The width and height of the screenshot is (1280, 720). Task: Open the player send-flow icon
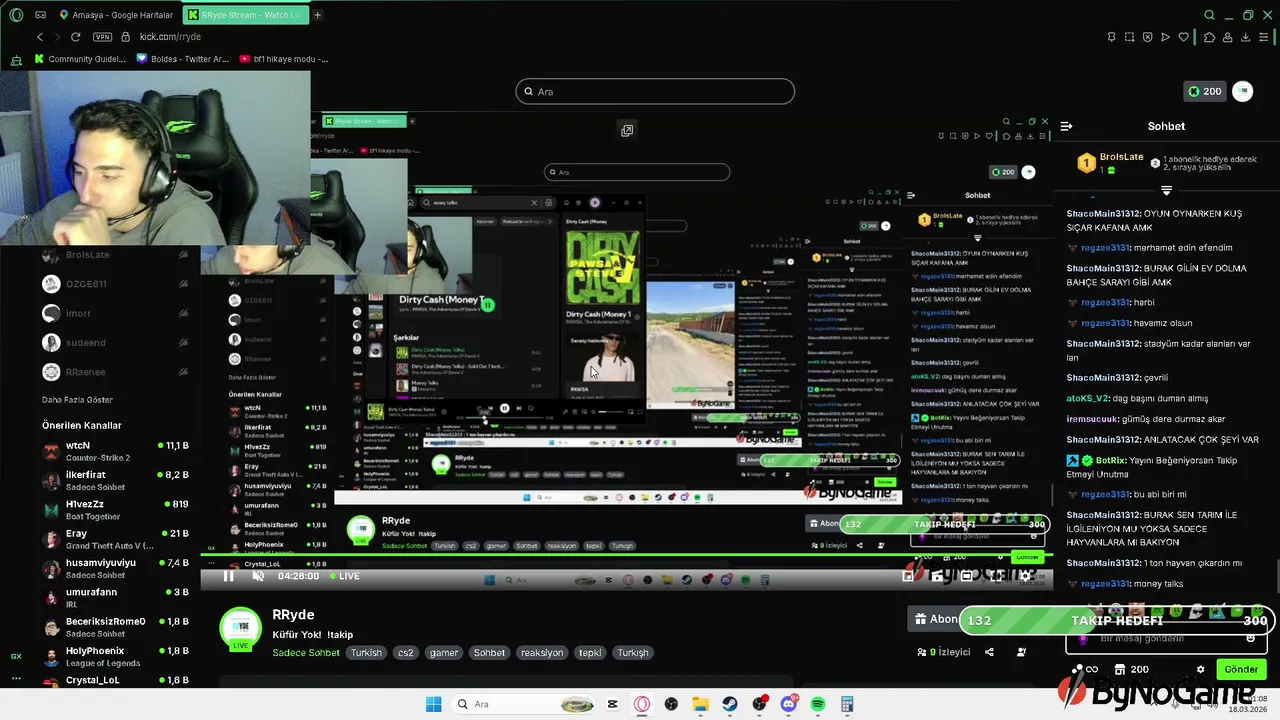coord(1165,37)
